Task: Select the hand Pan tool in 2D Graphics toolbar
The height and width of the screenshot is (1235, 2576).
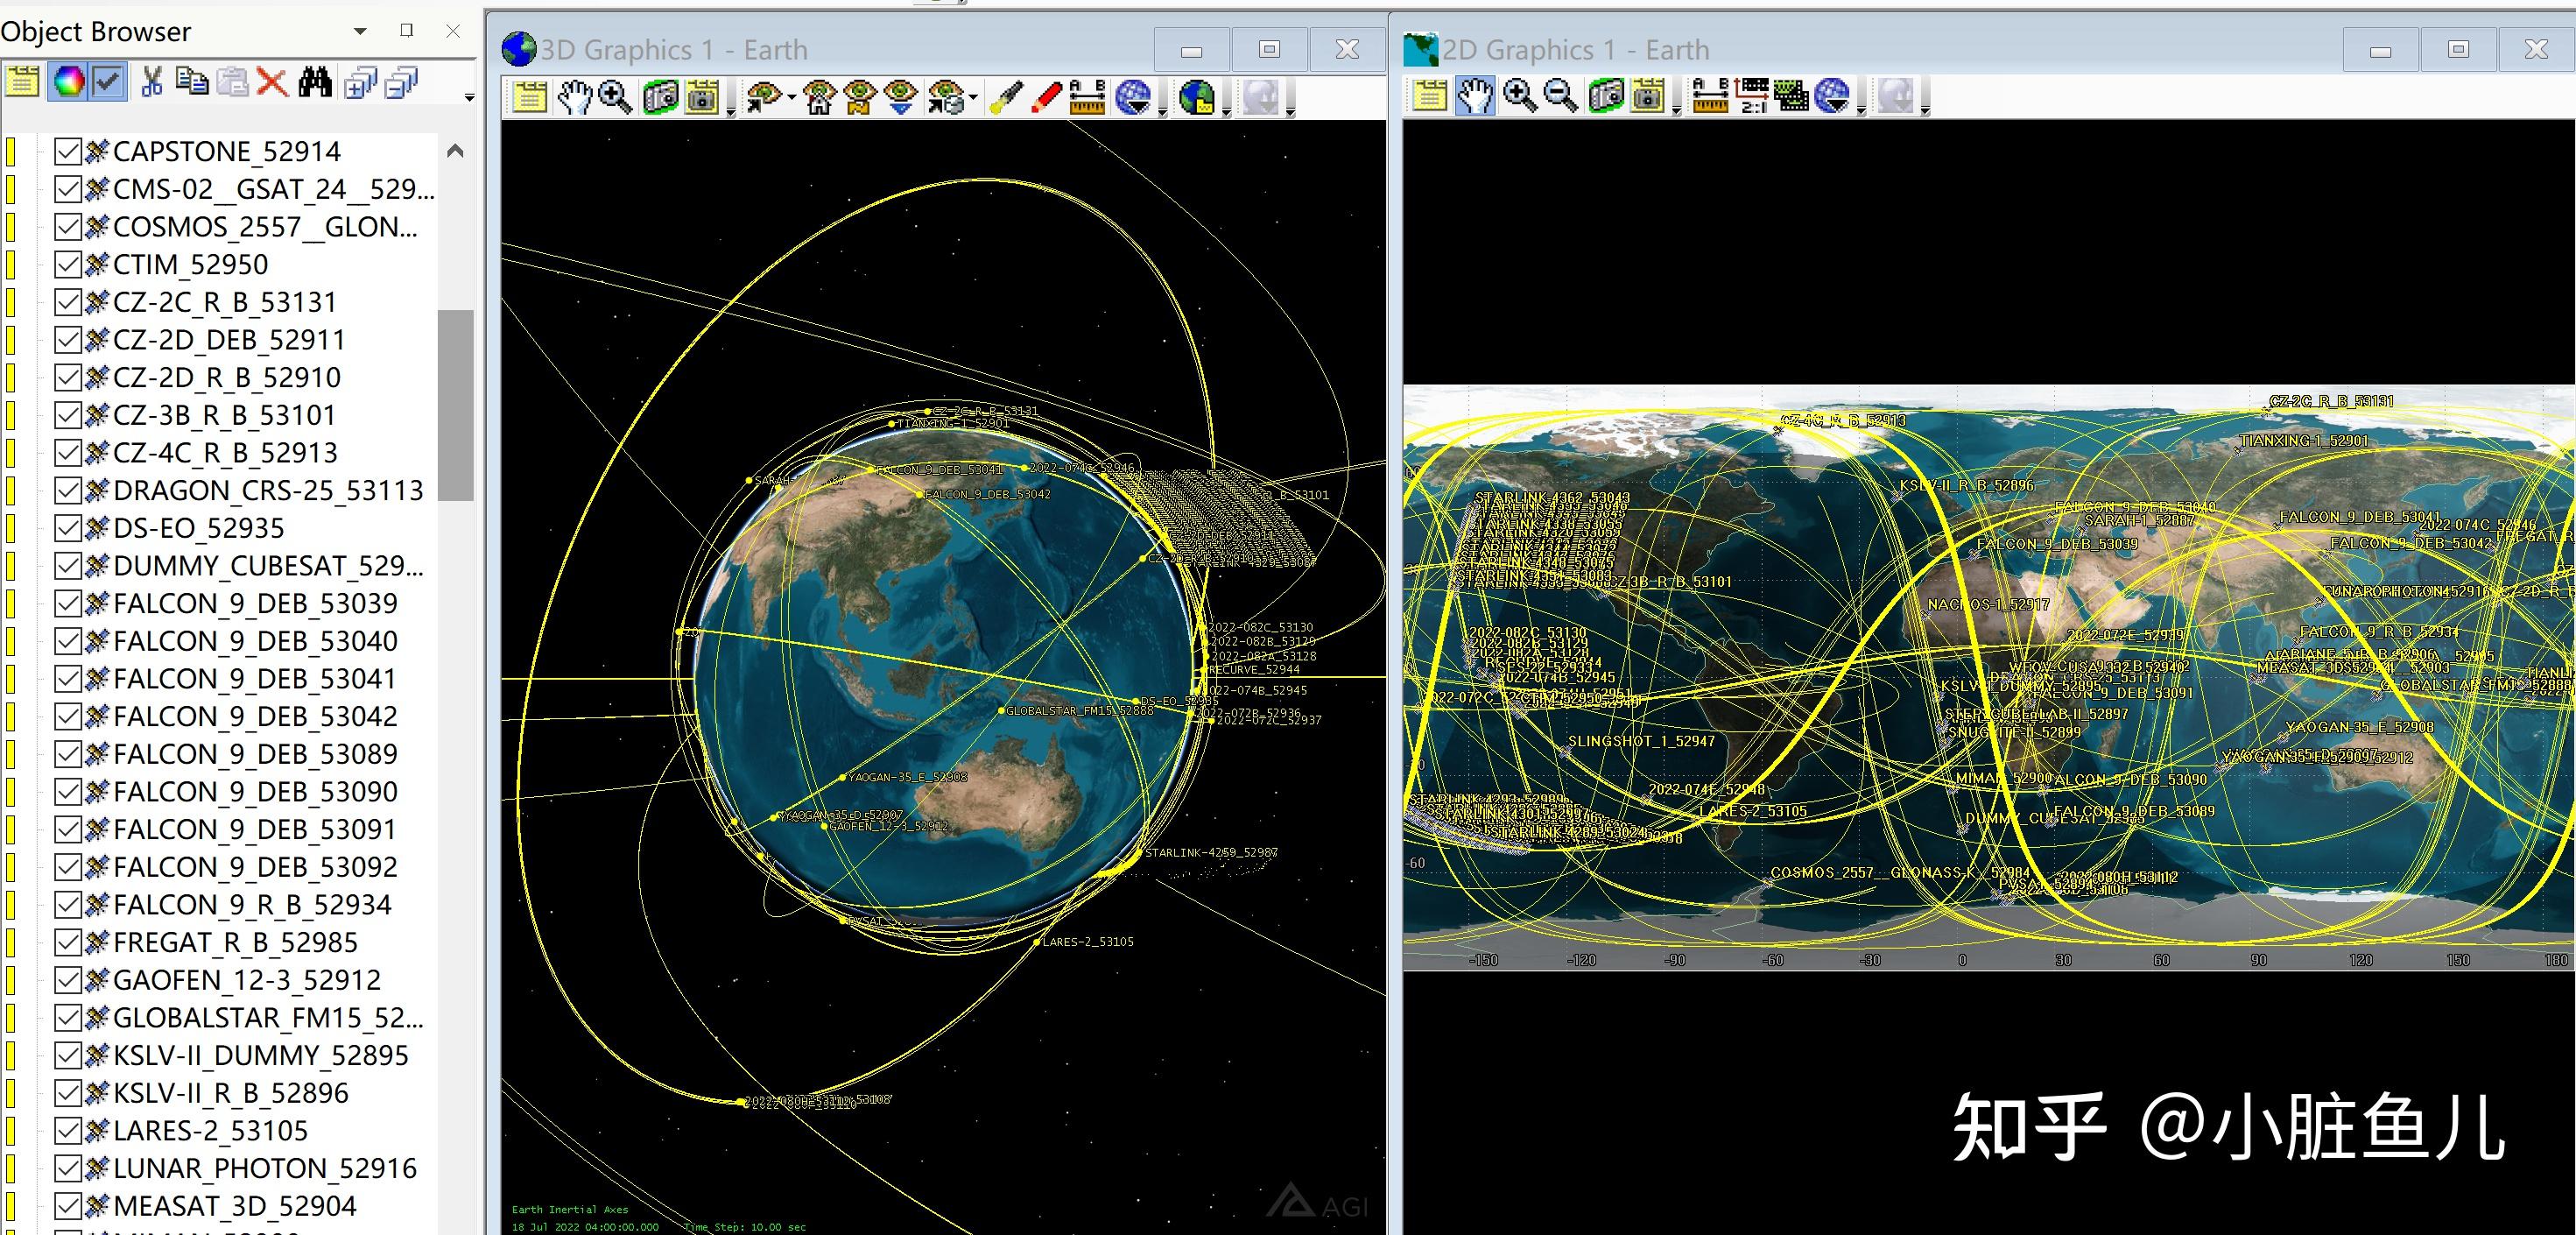Action: (1475, 97)
